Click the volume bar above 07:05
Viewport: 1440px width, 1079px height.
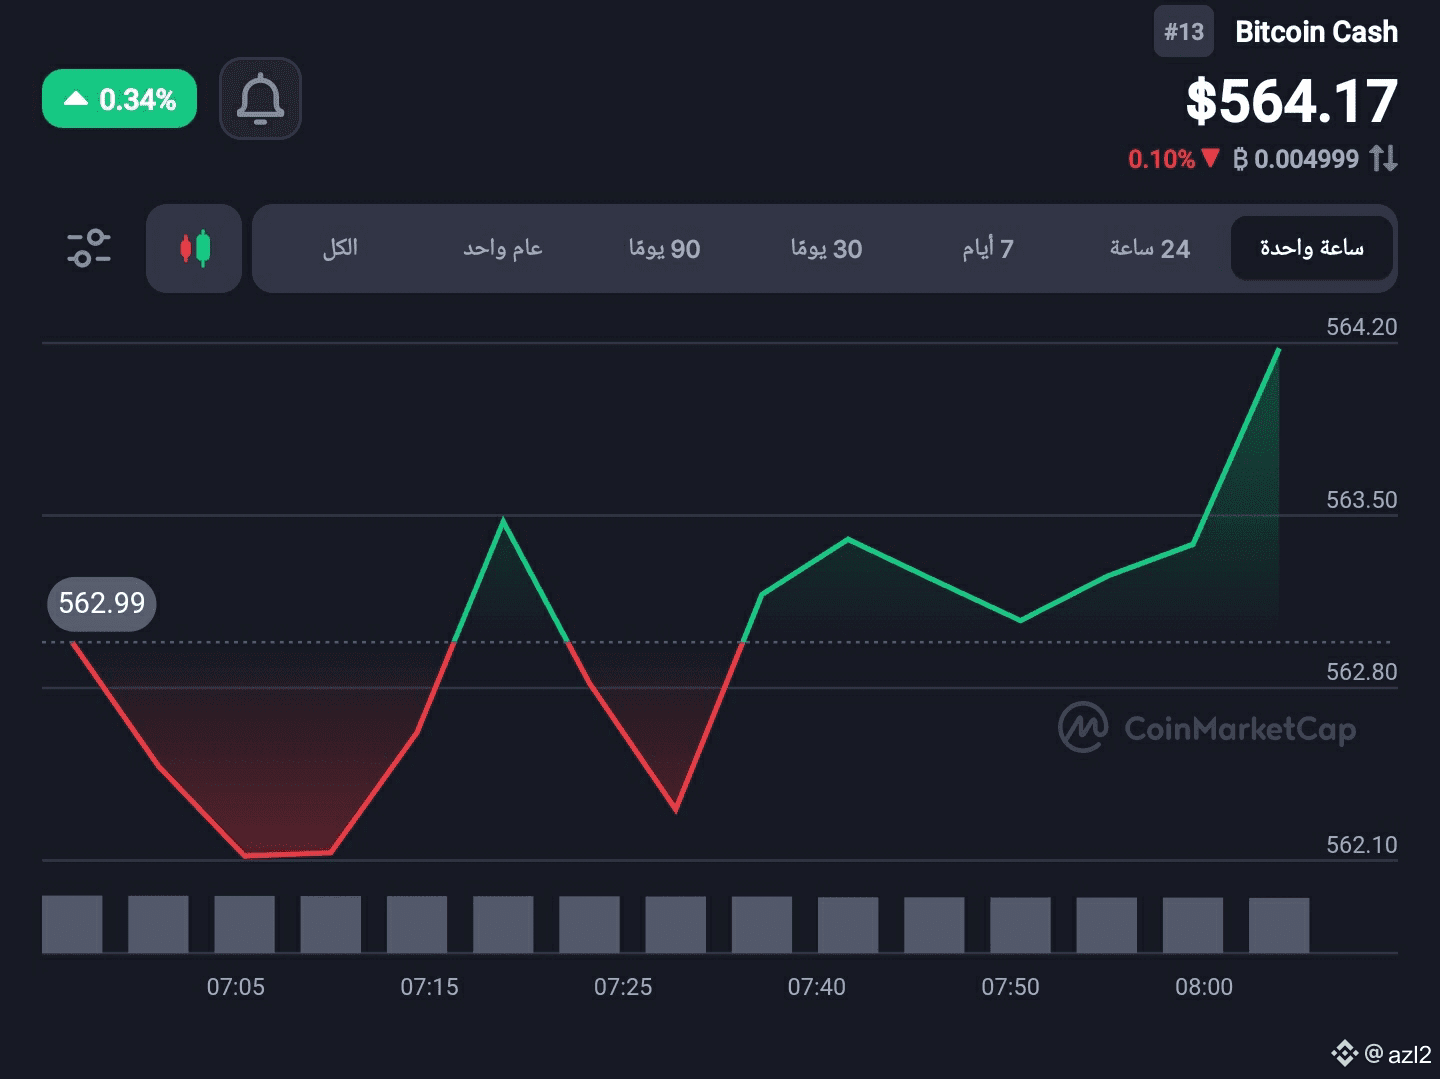[244, 924]
